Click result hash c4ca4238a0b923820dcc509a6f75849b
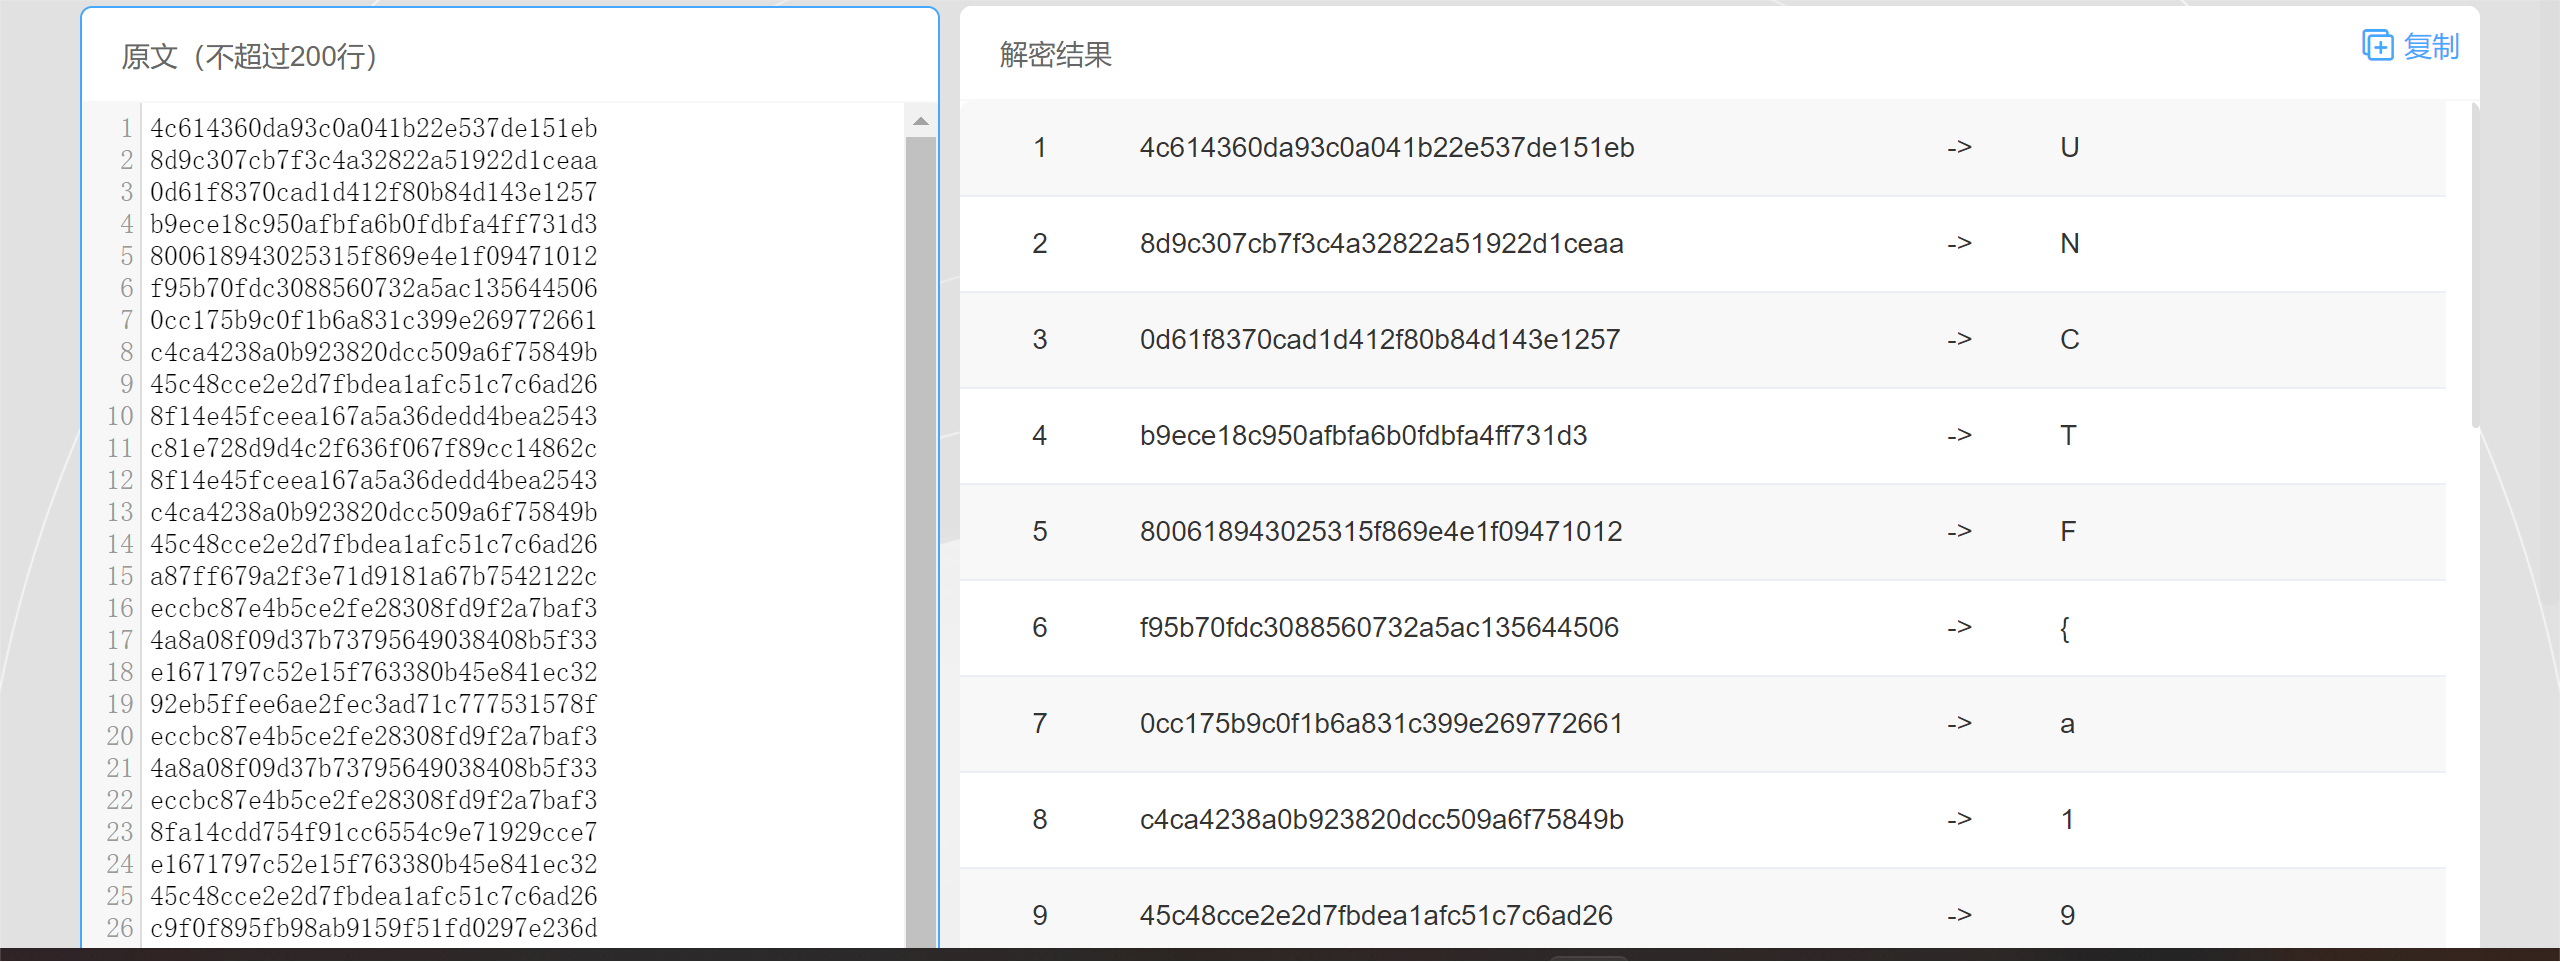The height and width of the screenshot is (962, 2560). point(1382,820)
